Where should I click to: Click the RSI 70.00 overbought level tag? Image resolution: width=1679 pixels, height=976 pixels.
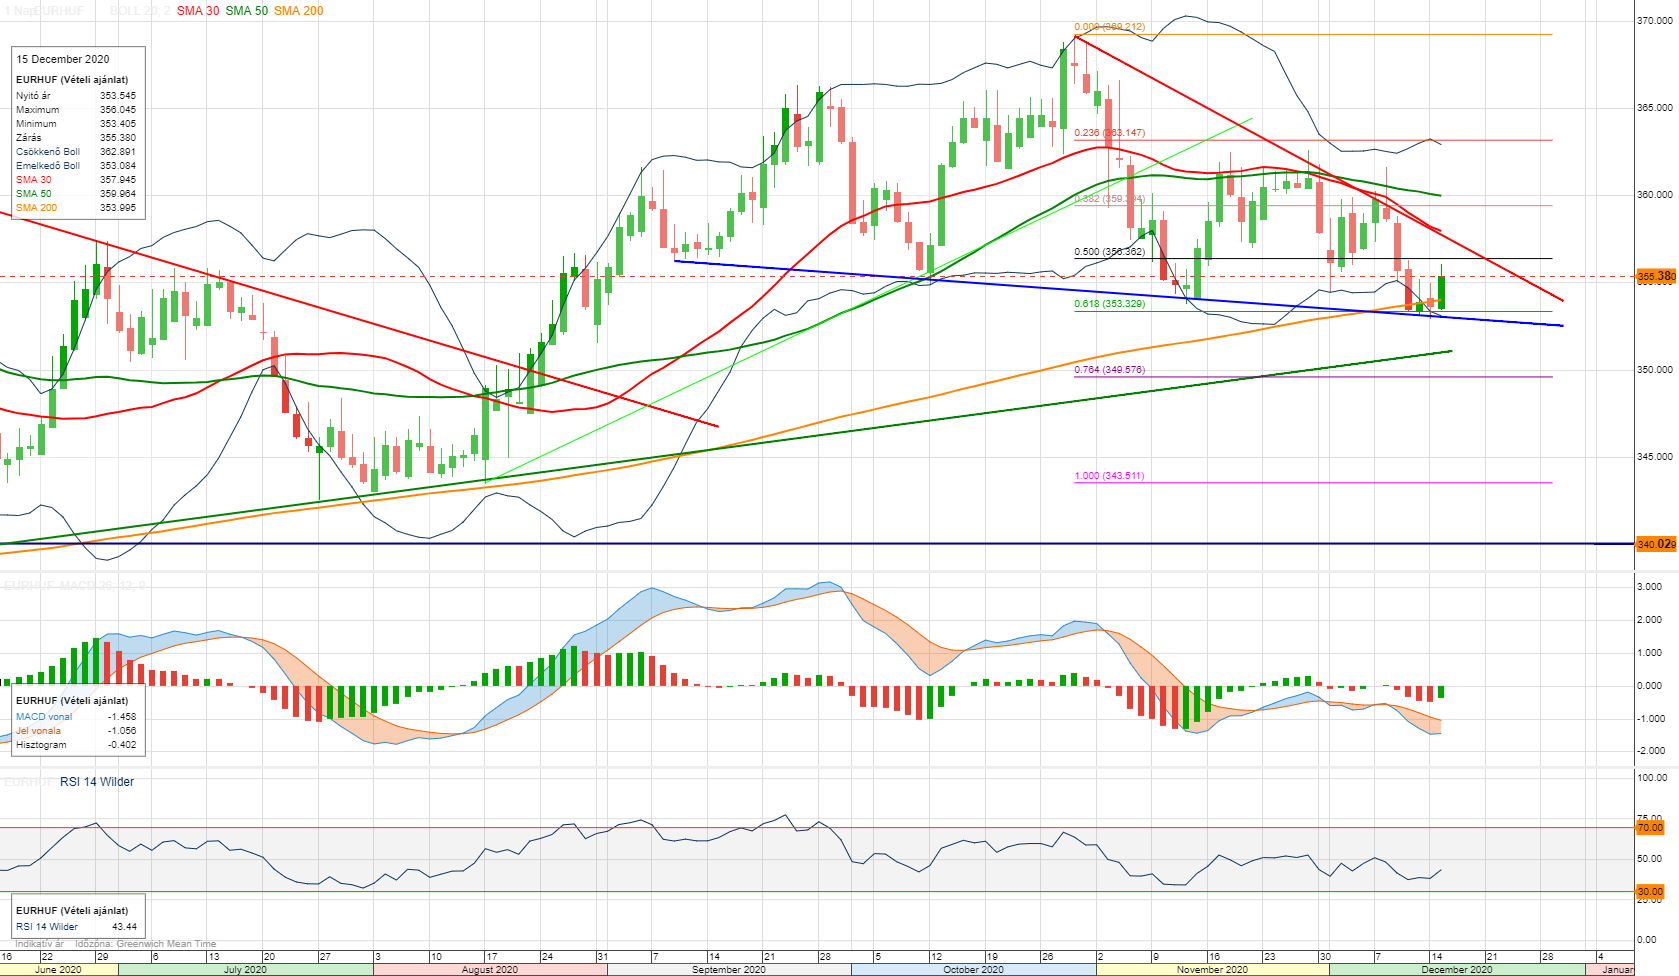pos(1649,828)
